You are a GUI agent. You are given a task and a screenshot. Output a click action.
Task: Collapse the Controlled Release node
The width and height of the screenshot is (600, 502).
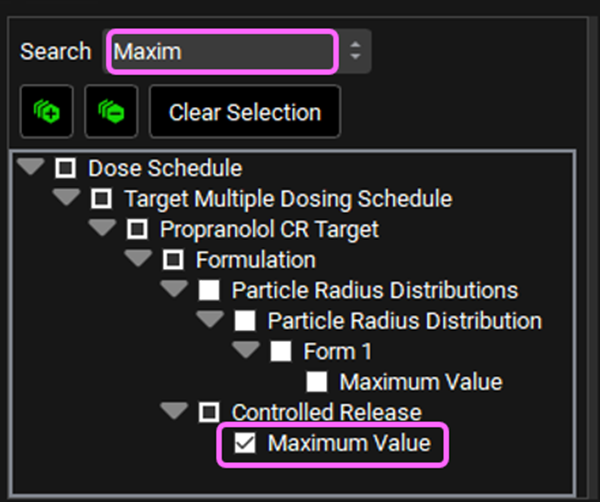pyautogui.click(x=175, y=411)
